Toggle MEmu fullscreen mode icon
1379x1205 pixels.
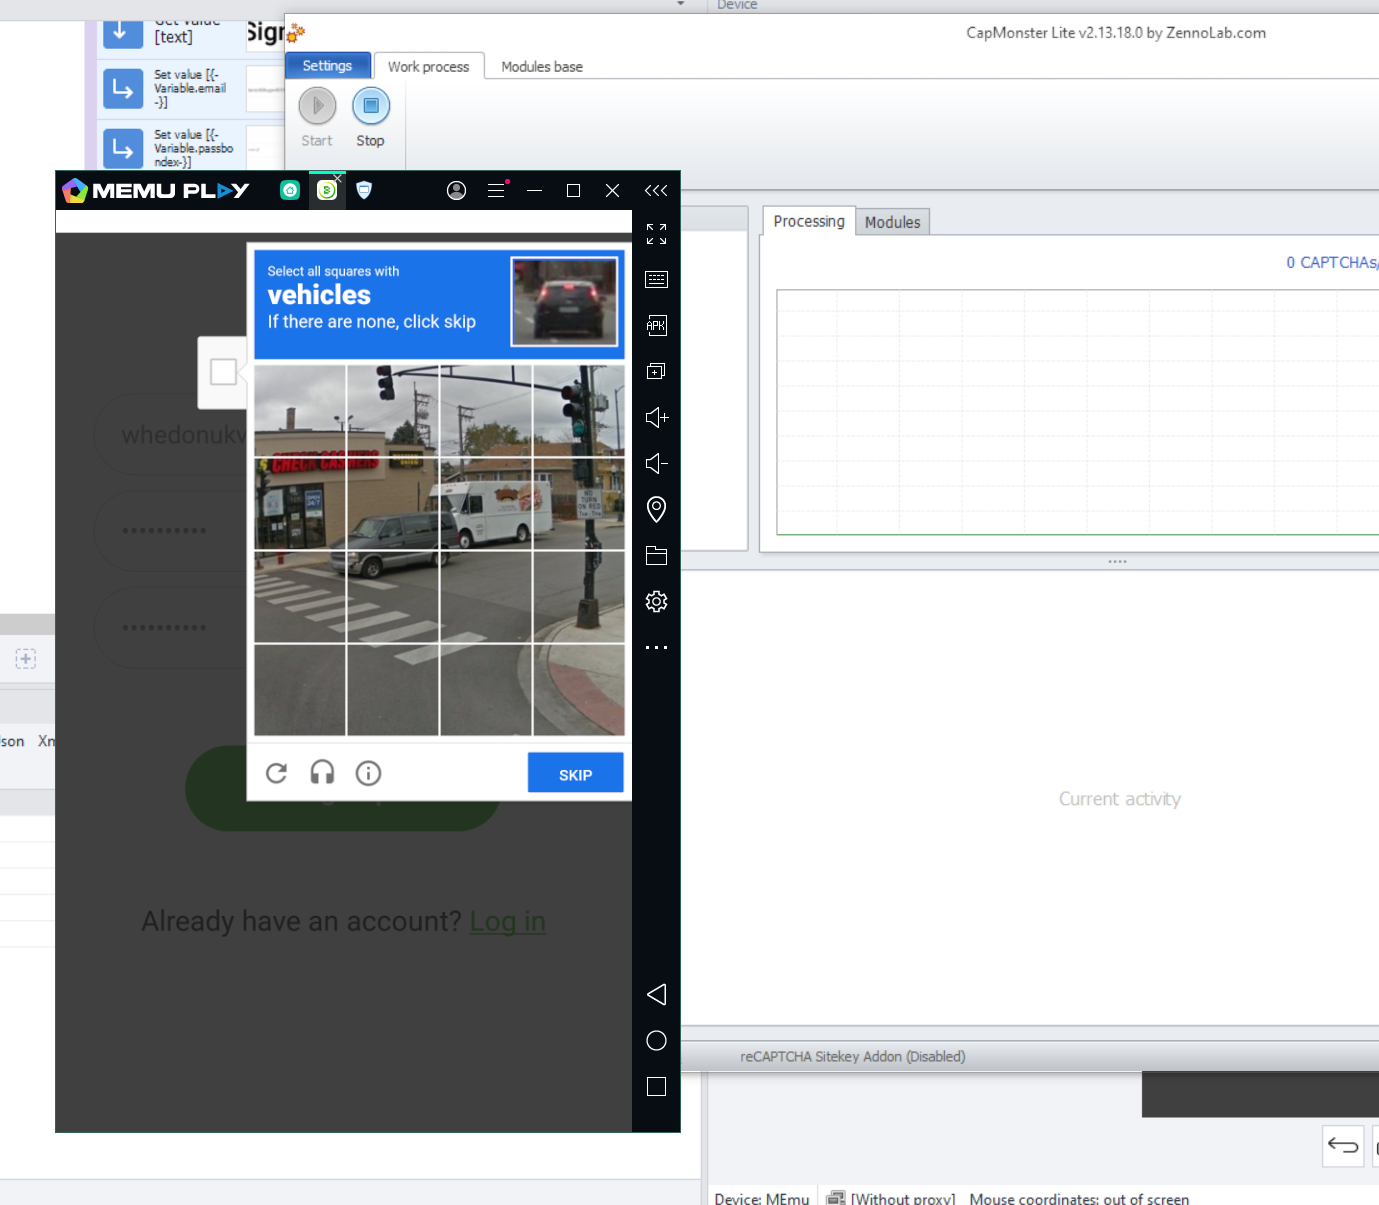656,234
